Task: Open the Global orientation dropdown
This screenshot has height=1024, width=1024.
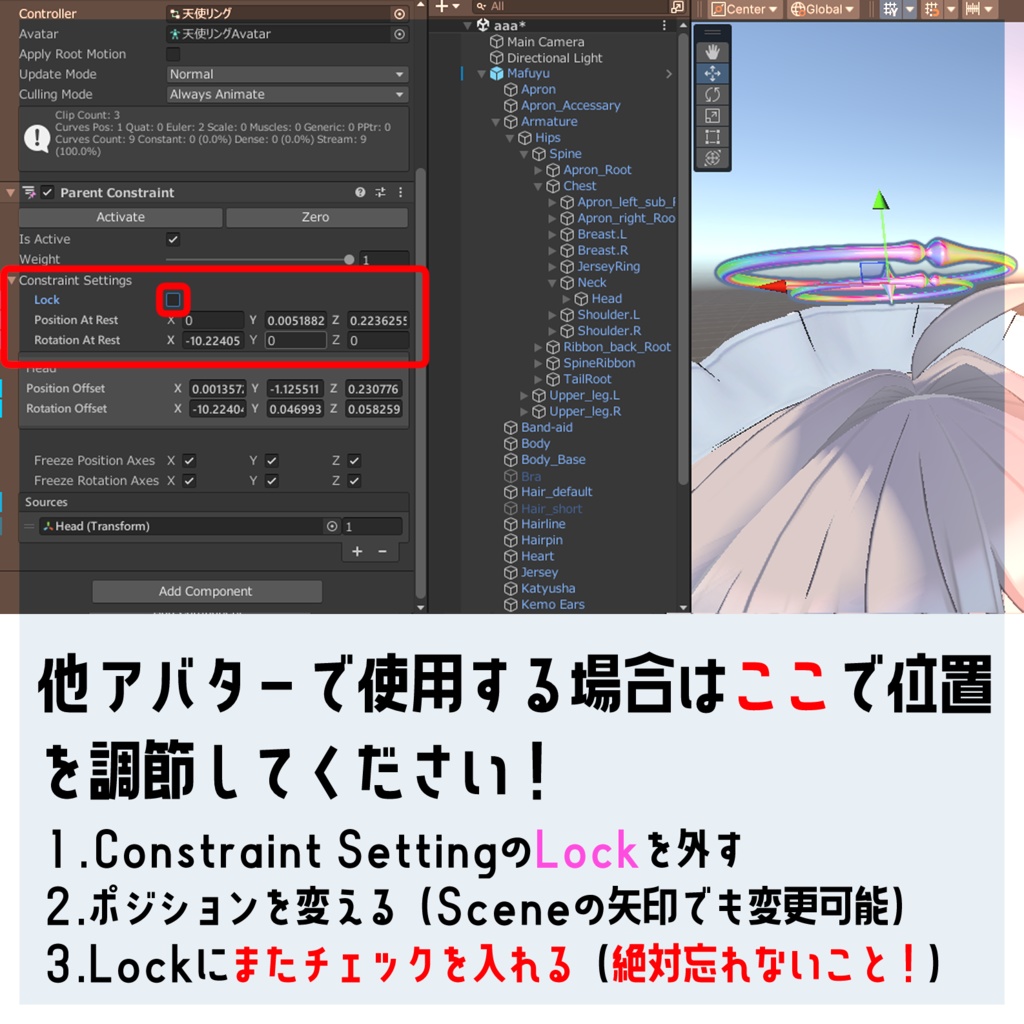Action: pos(823,9)
